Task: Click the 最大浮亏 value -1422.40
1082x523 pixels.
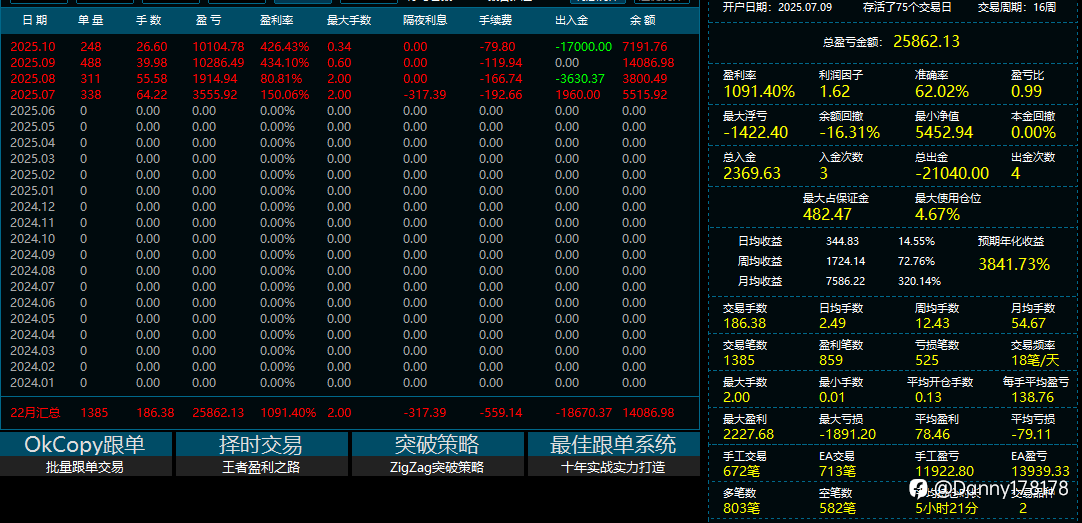Action: 755,132
